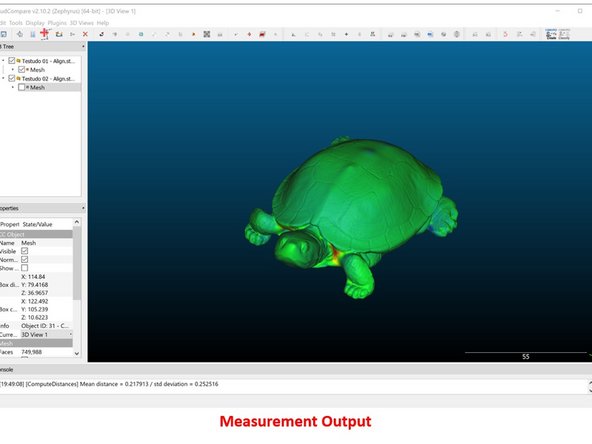
Task: Click the Info value Object ID: 31
Action: click(45, 325)
